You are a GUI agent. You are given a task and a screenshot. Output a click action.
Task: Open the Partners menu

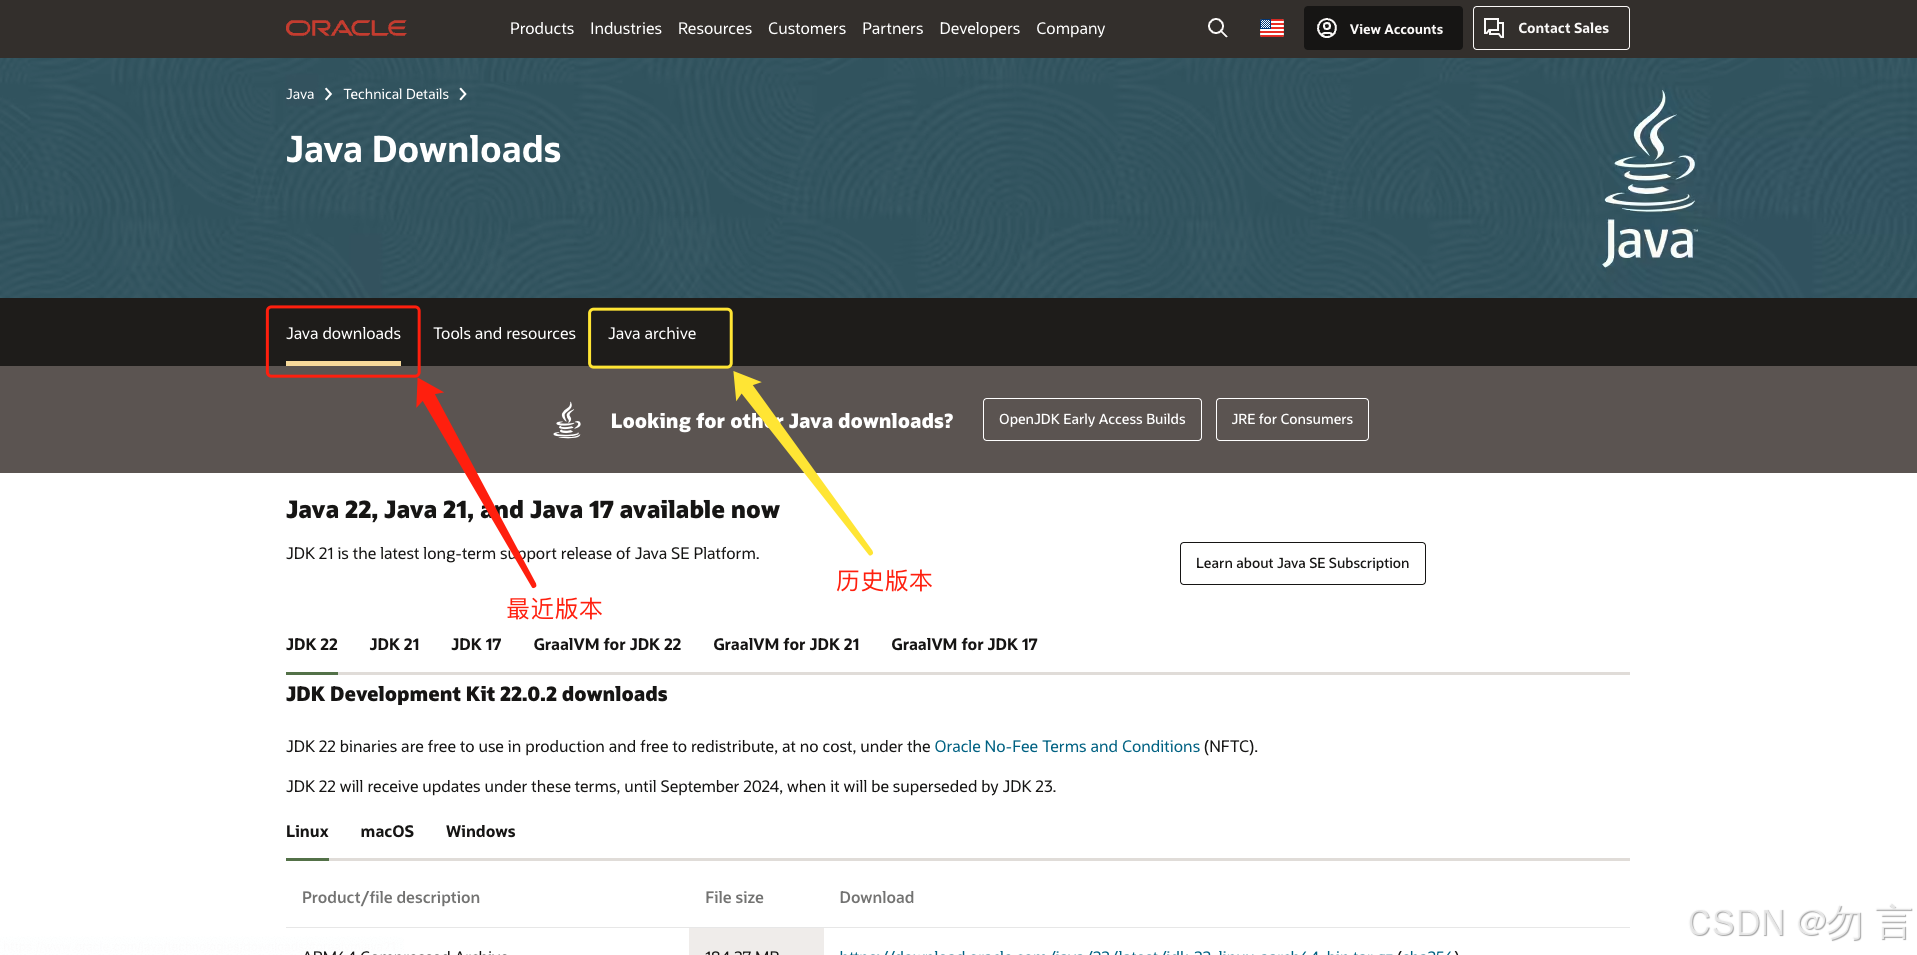click(x=893, y=28)
